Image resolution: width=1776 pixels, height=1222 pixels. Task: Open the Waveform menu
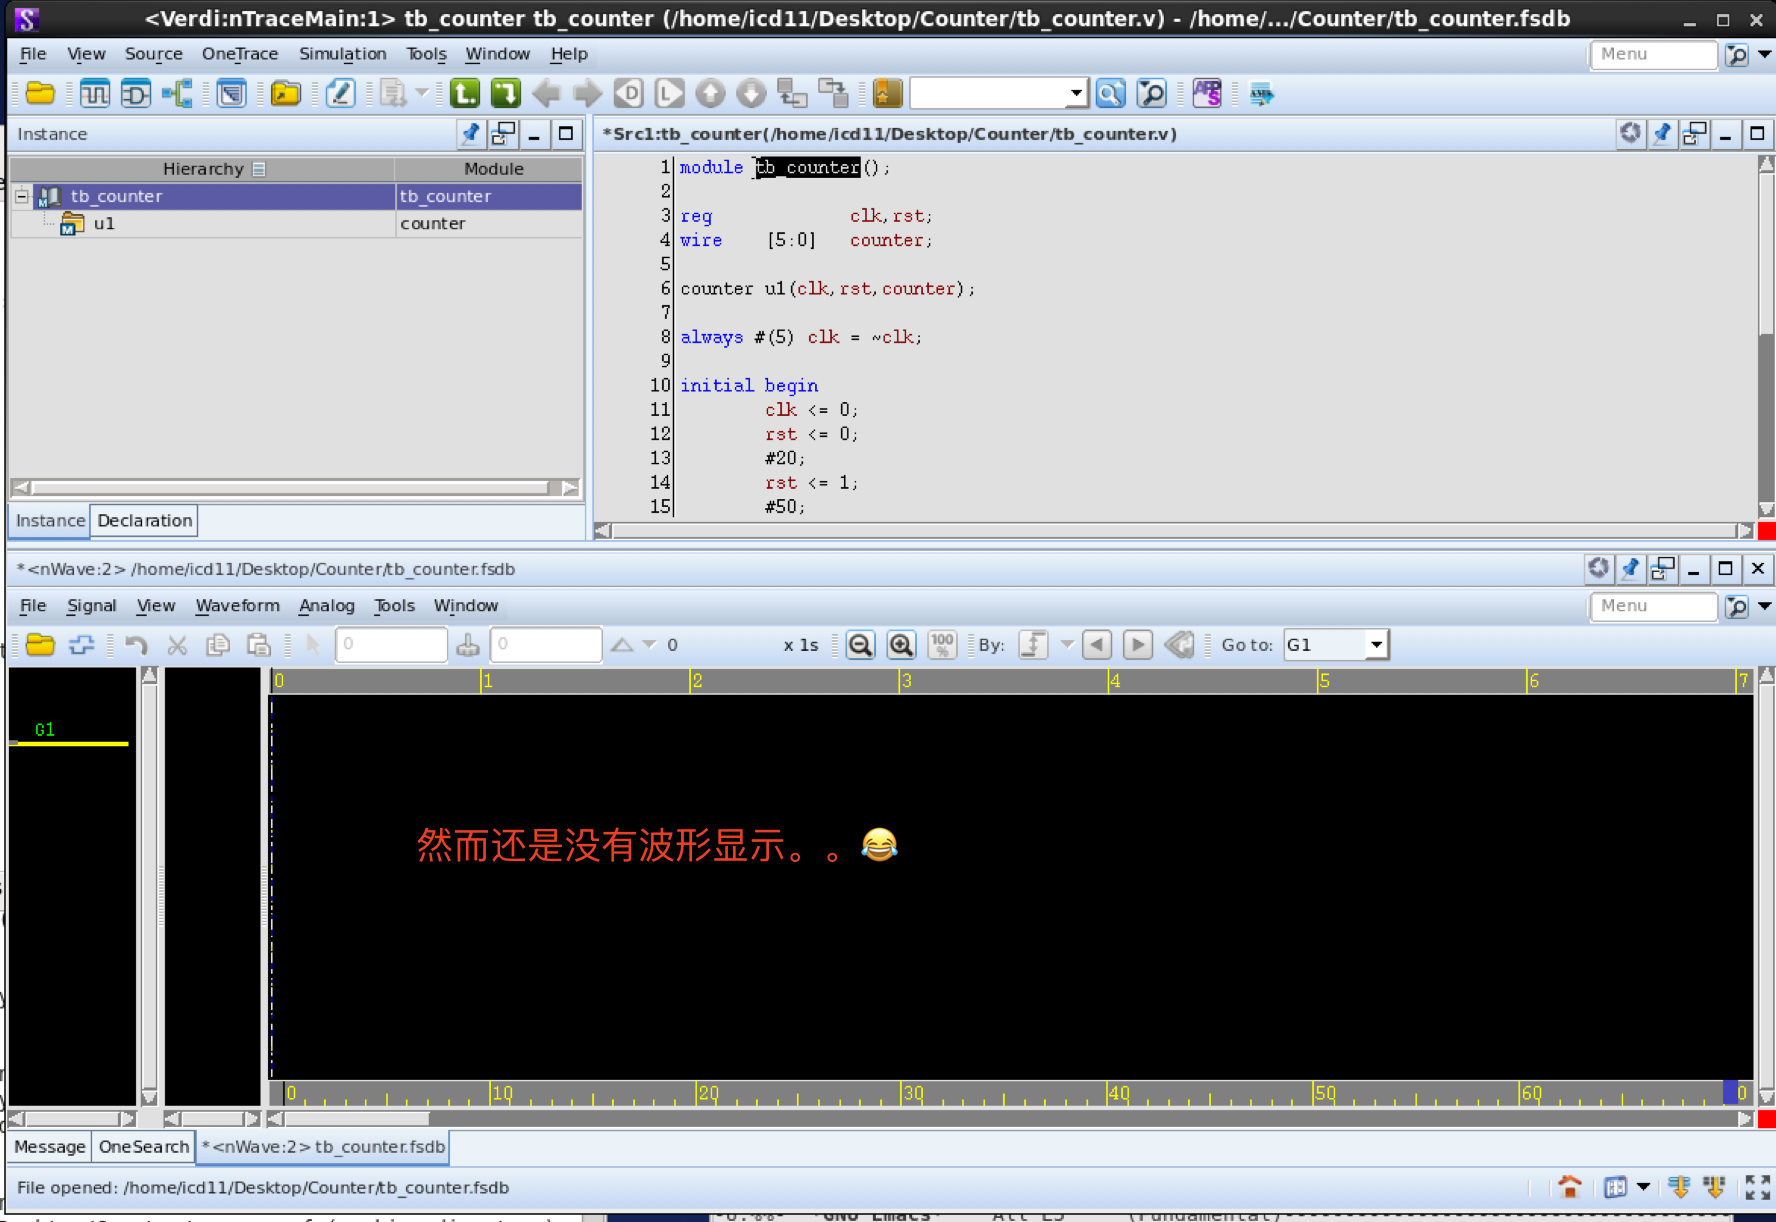pos(237,605)
